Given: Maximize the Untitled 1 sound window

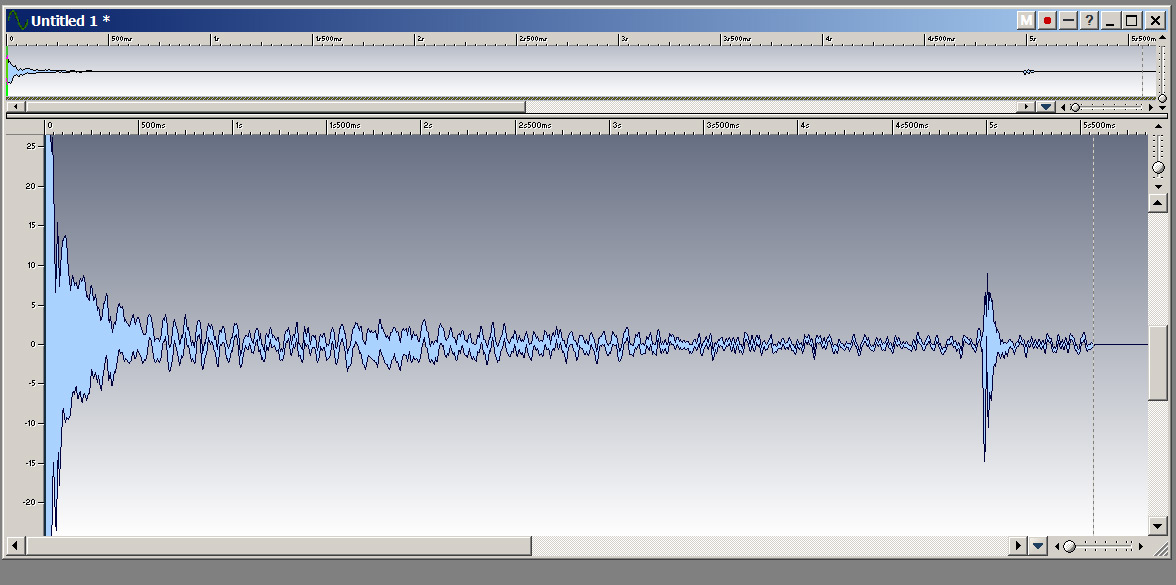Looking at the screenshot, I should pos(1132,21).
